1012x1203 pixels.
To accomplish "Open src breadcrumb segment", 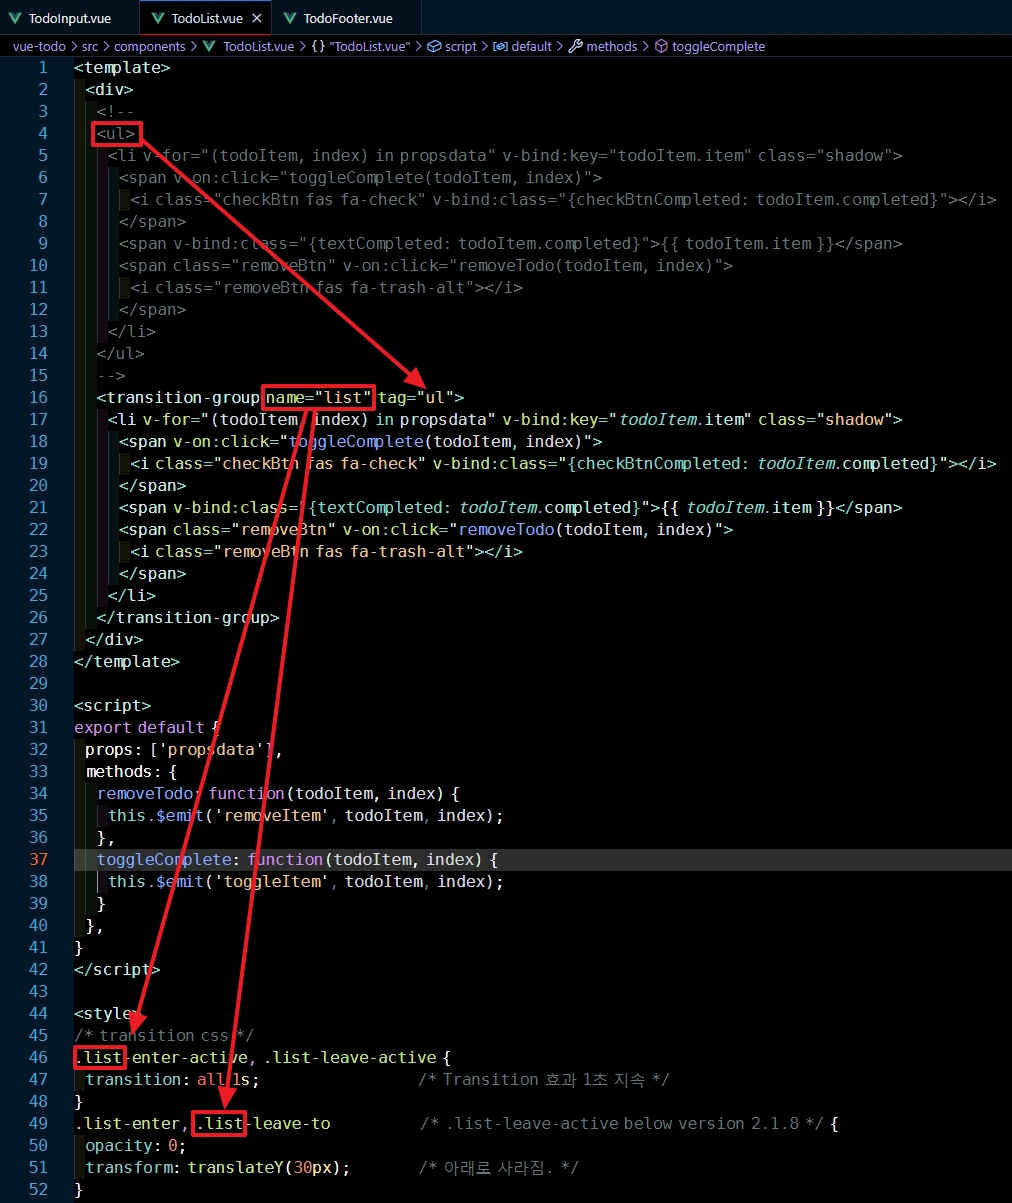I will click(90, 46).
